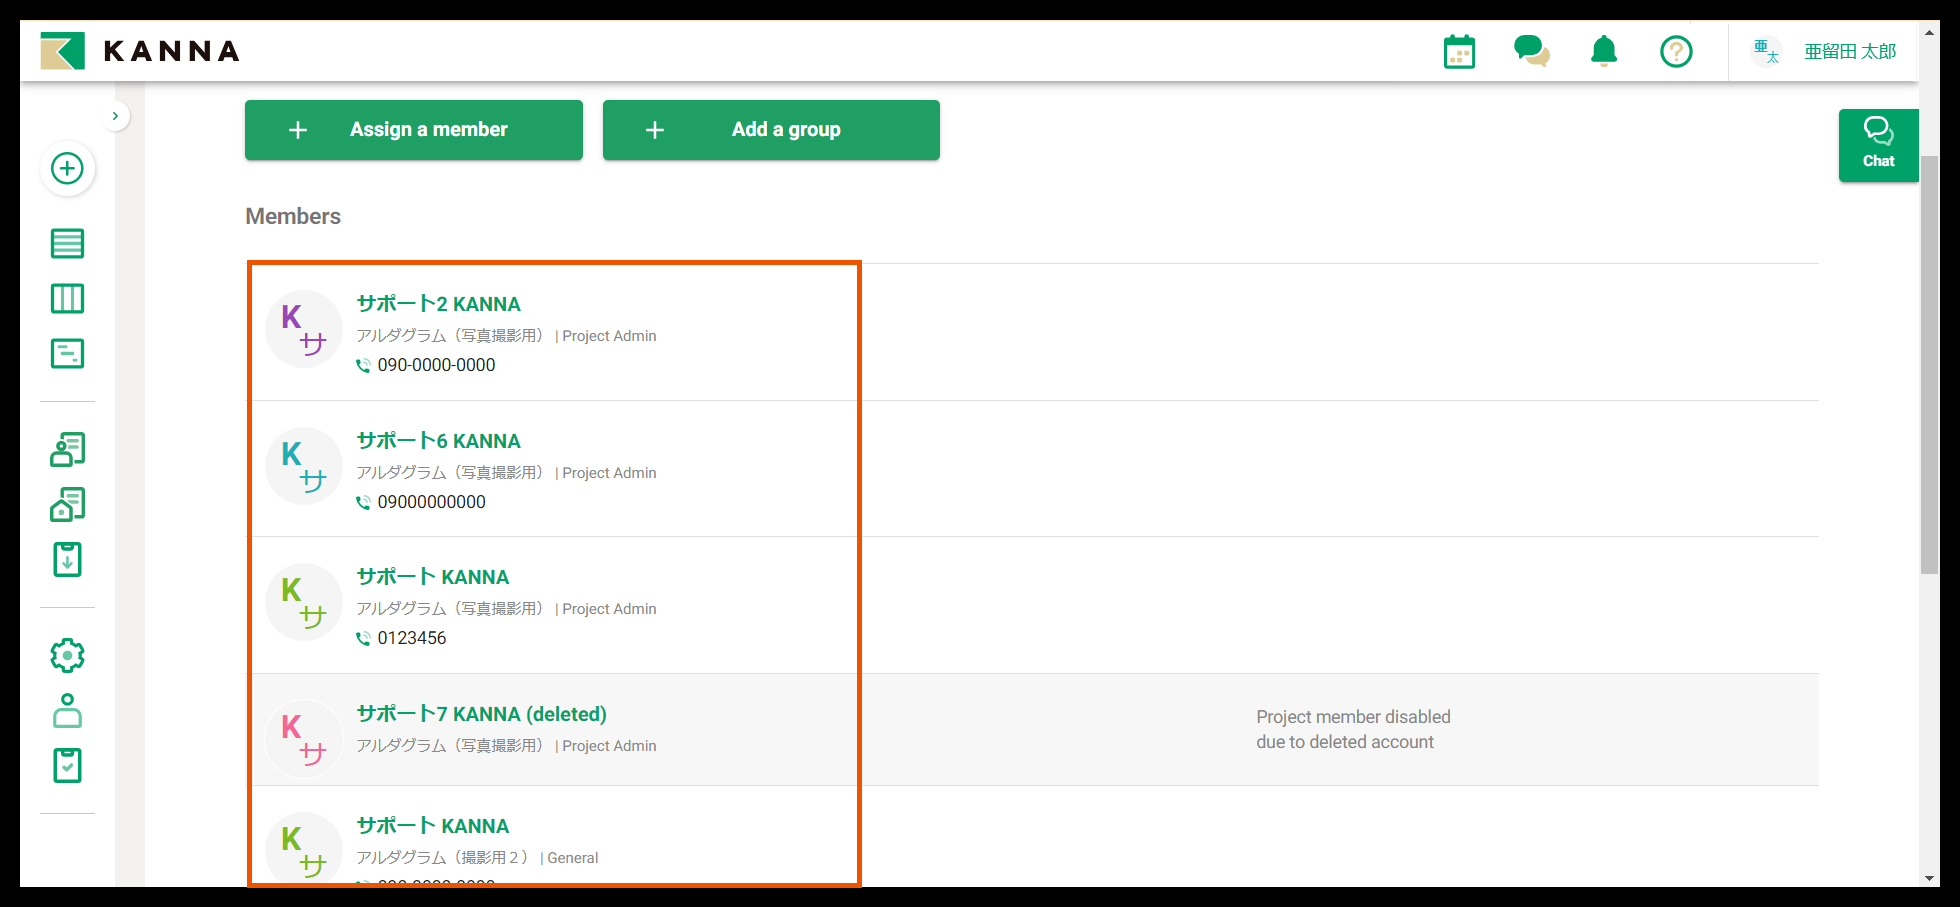
Task: Click the avatar of サポート6 KANNA
Action: 304,466
